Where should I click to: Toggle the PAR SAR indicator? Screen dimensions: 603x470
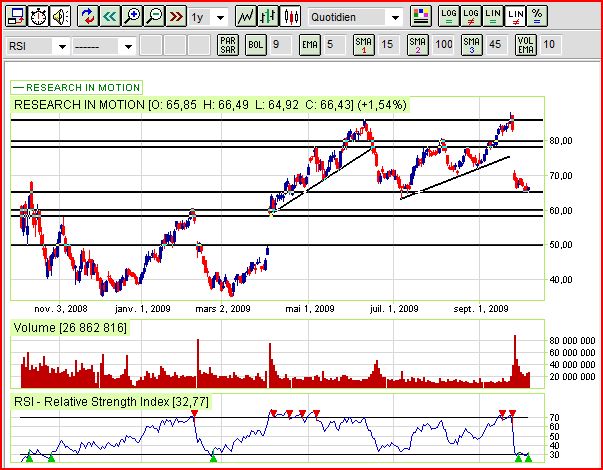228,45
